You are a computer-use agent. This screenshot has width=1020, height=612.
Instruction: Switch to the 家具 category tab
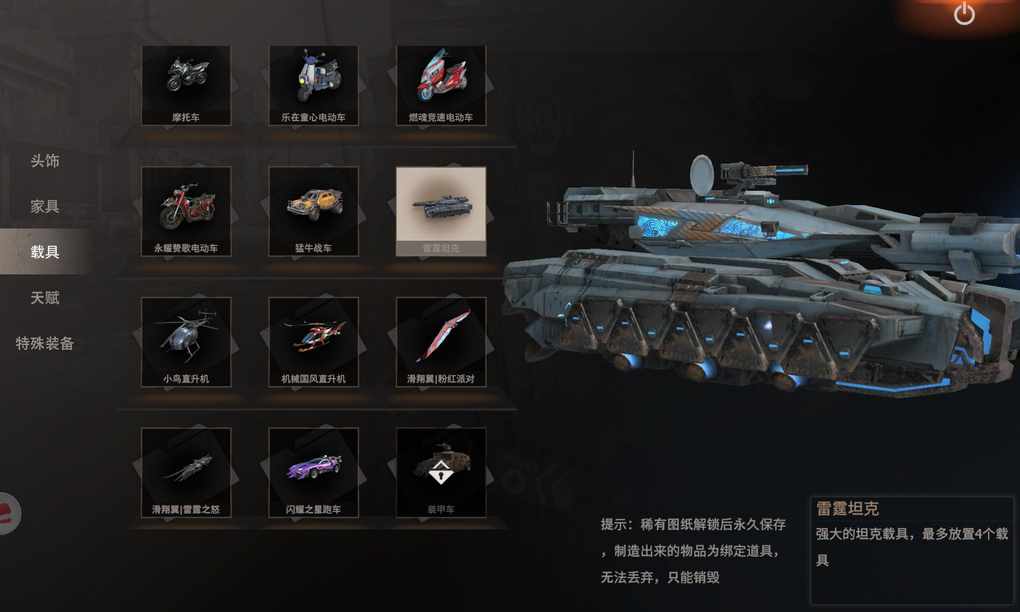(45, 206)
